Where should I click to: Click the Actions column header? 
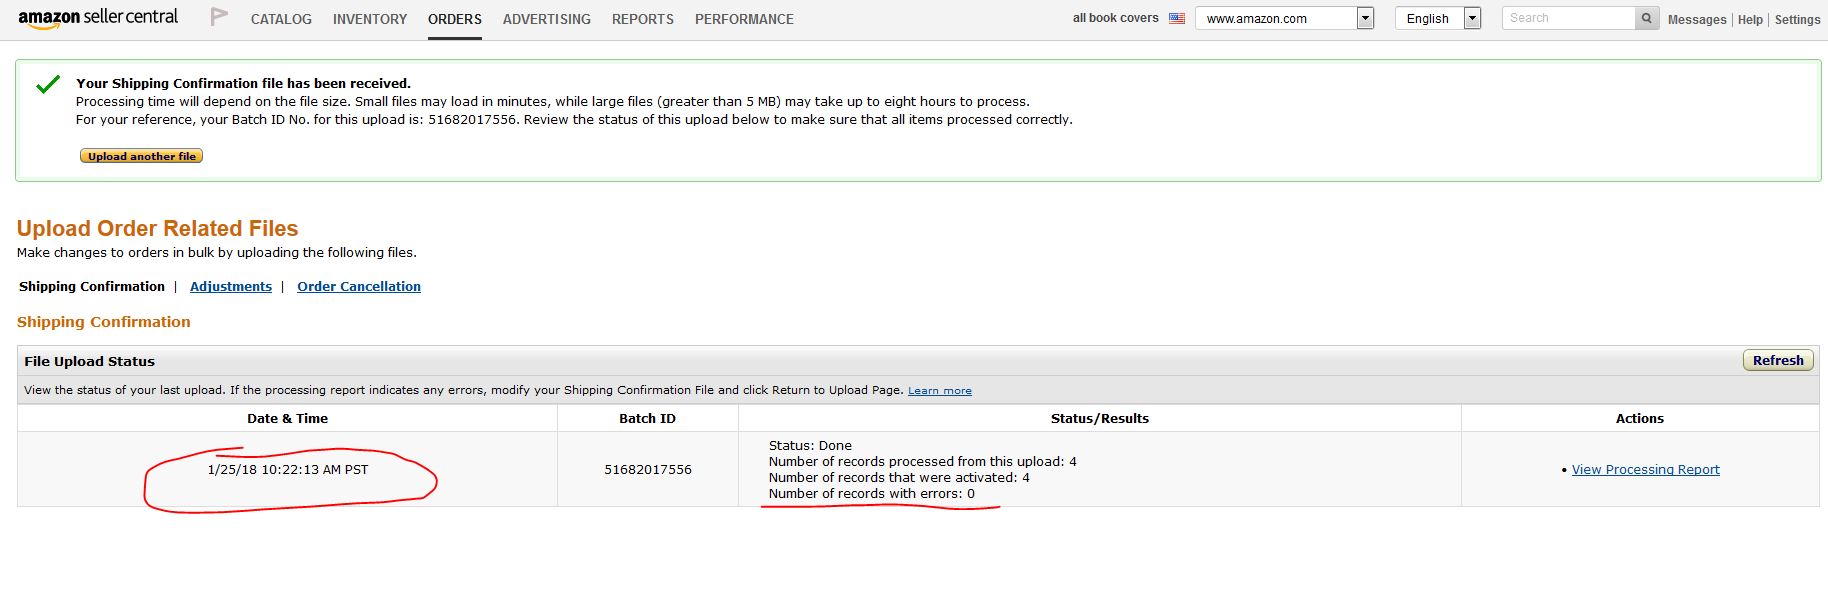coord(1640,418)
